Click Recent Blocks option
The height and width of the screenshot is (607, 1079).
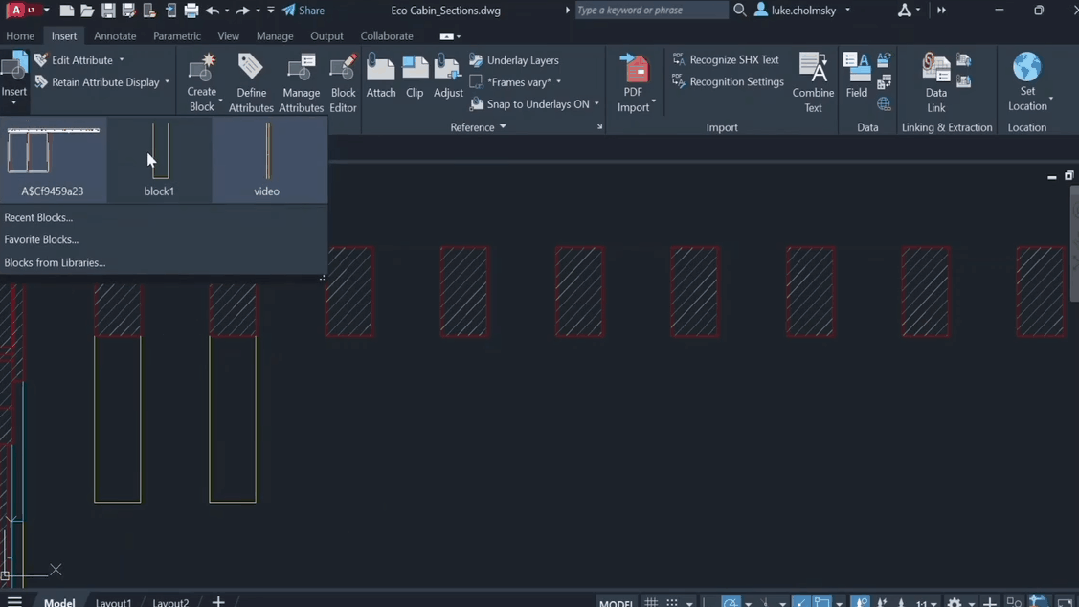click(x=38, y=217)
